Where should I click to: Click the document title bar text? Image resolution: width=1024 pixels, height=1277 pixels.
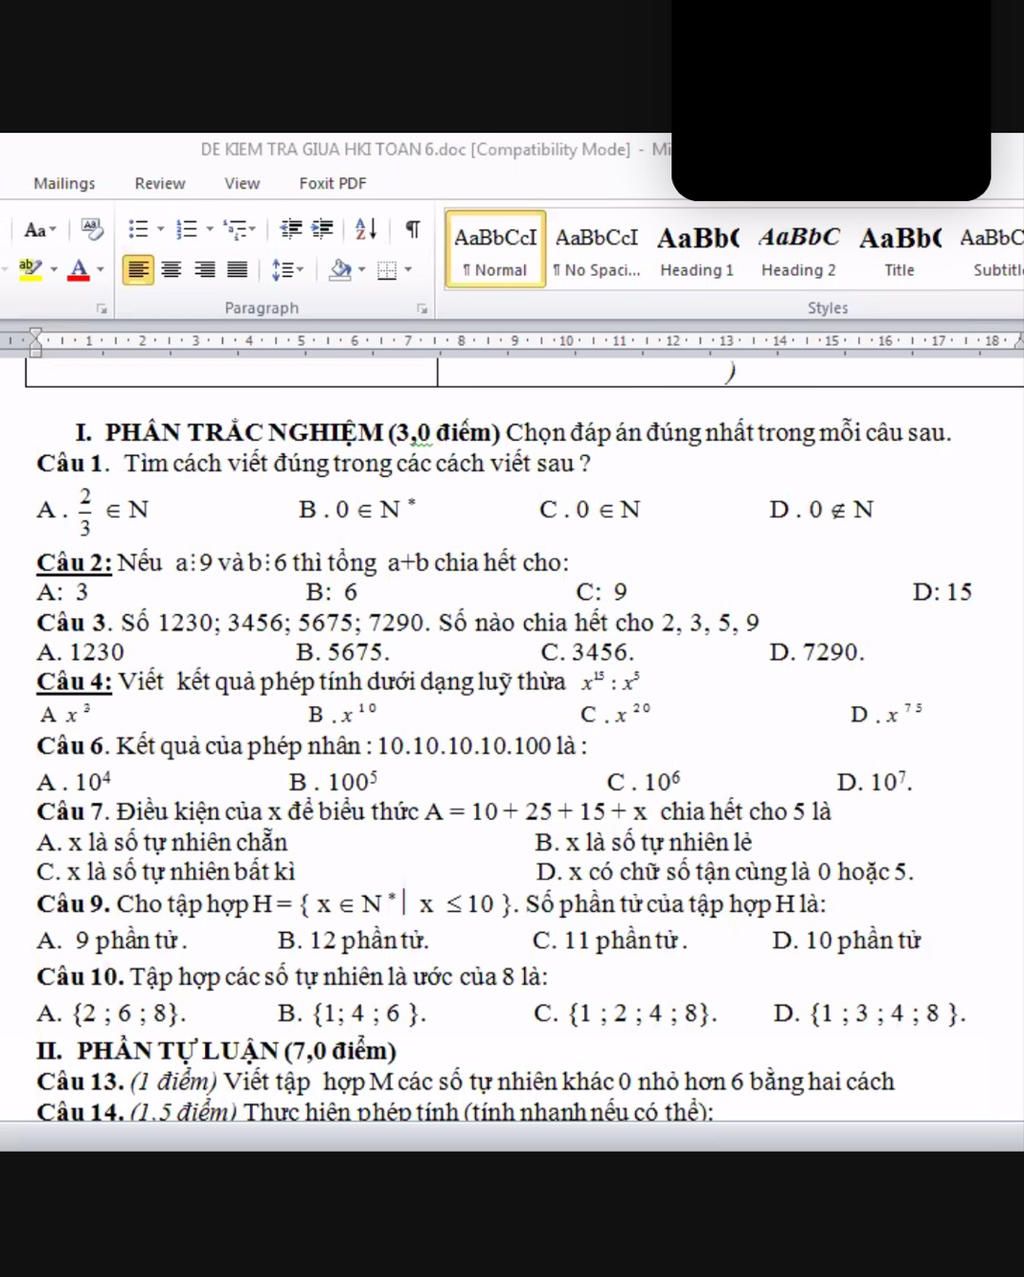tap(438, 149)
